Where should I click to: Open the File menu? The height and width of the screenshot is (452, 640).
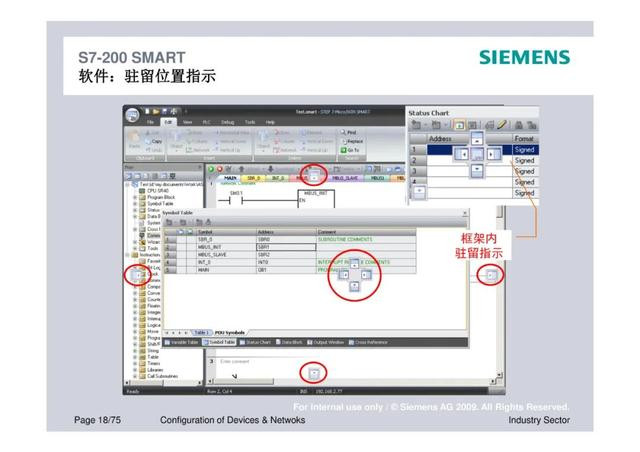(x=150, y=122)
